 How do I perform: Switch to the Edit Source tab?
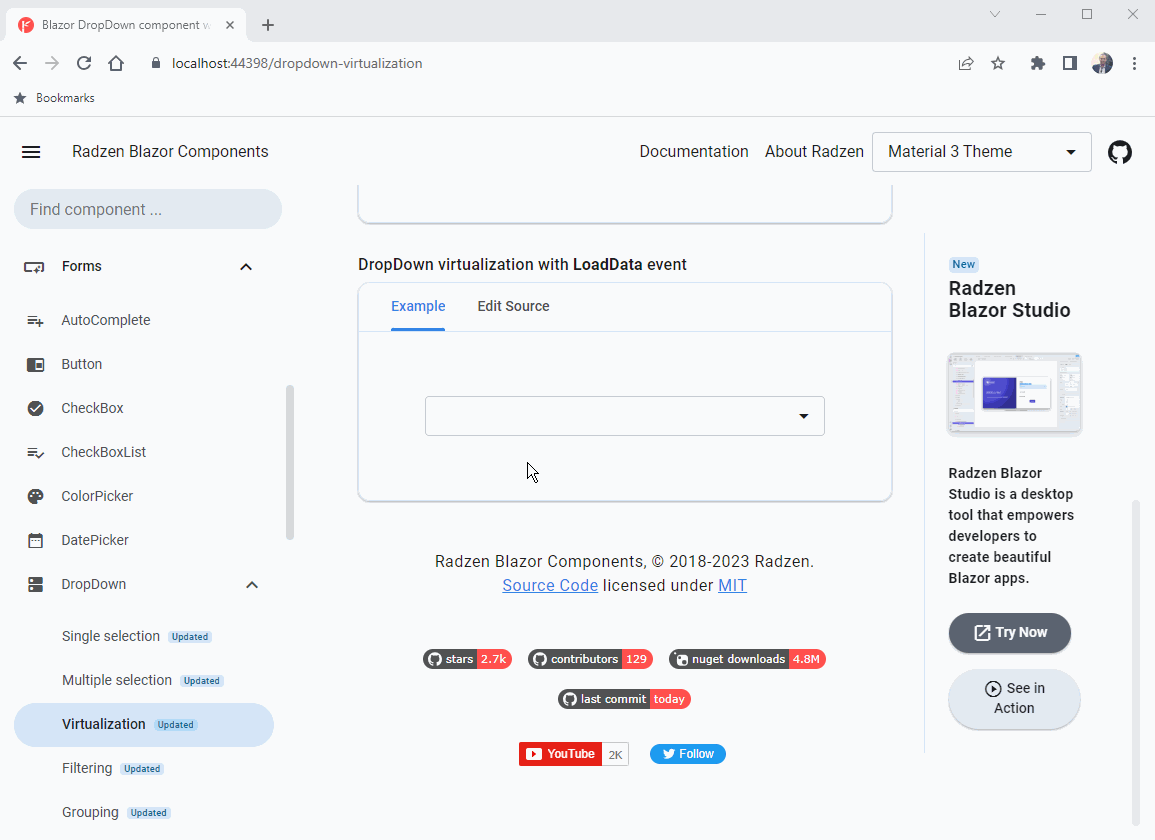click(513, 306)
